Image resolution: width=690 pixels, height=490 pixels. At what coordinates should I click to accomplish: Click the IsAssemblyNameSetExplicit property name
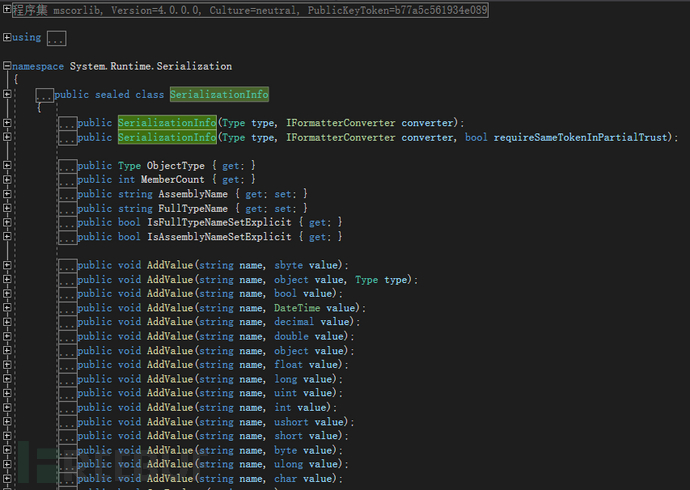219,237
